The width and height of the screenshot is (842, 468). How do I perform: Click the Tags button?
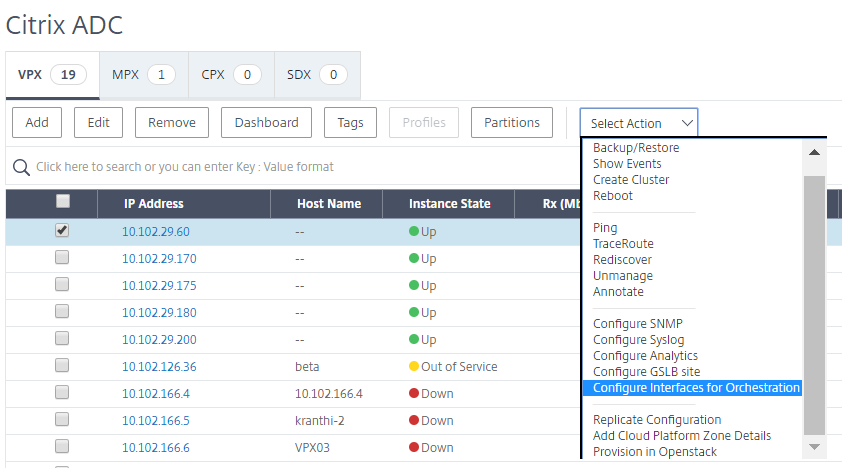[x=350, y=122]
